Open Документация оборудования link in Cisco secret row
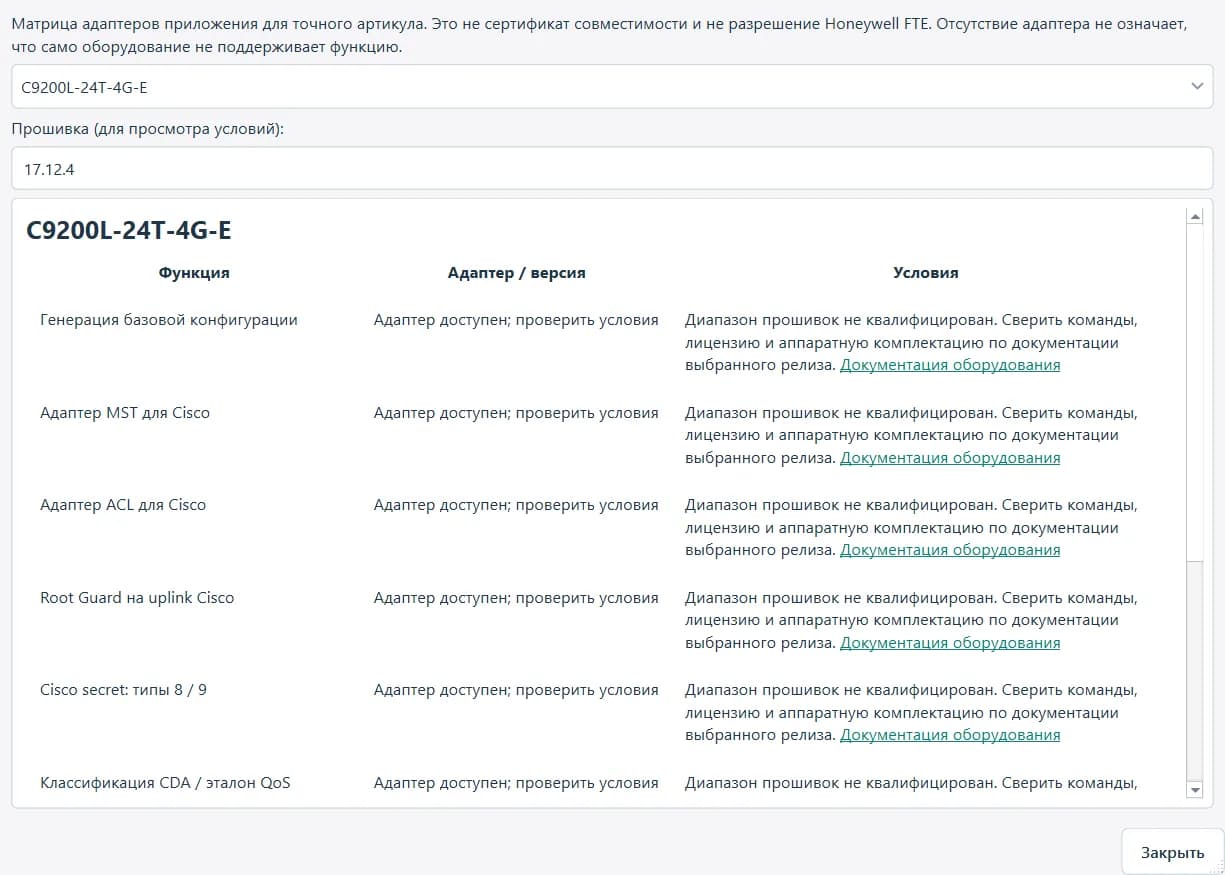The height and width of the screenshot is (875, 1225). (x=950, y=735)
